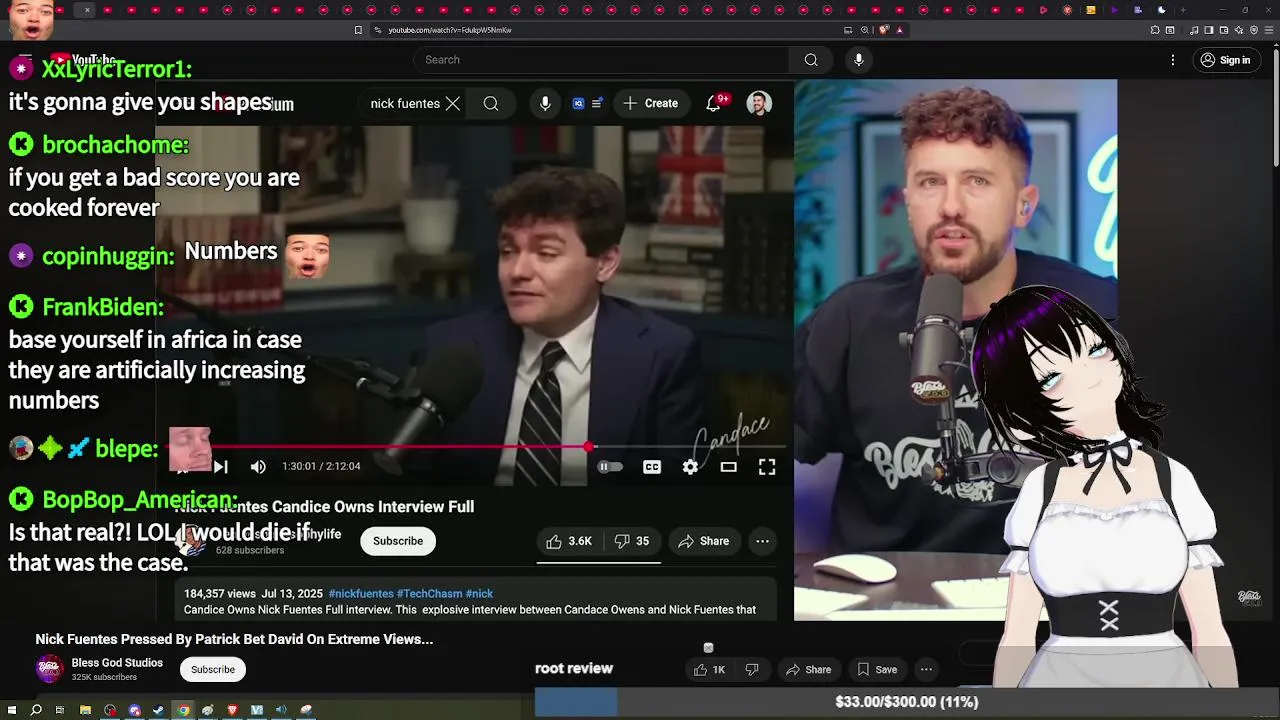Switch to Chrome in the taskbar
1280x720 pixels.
(184, 710)
